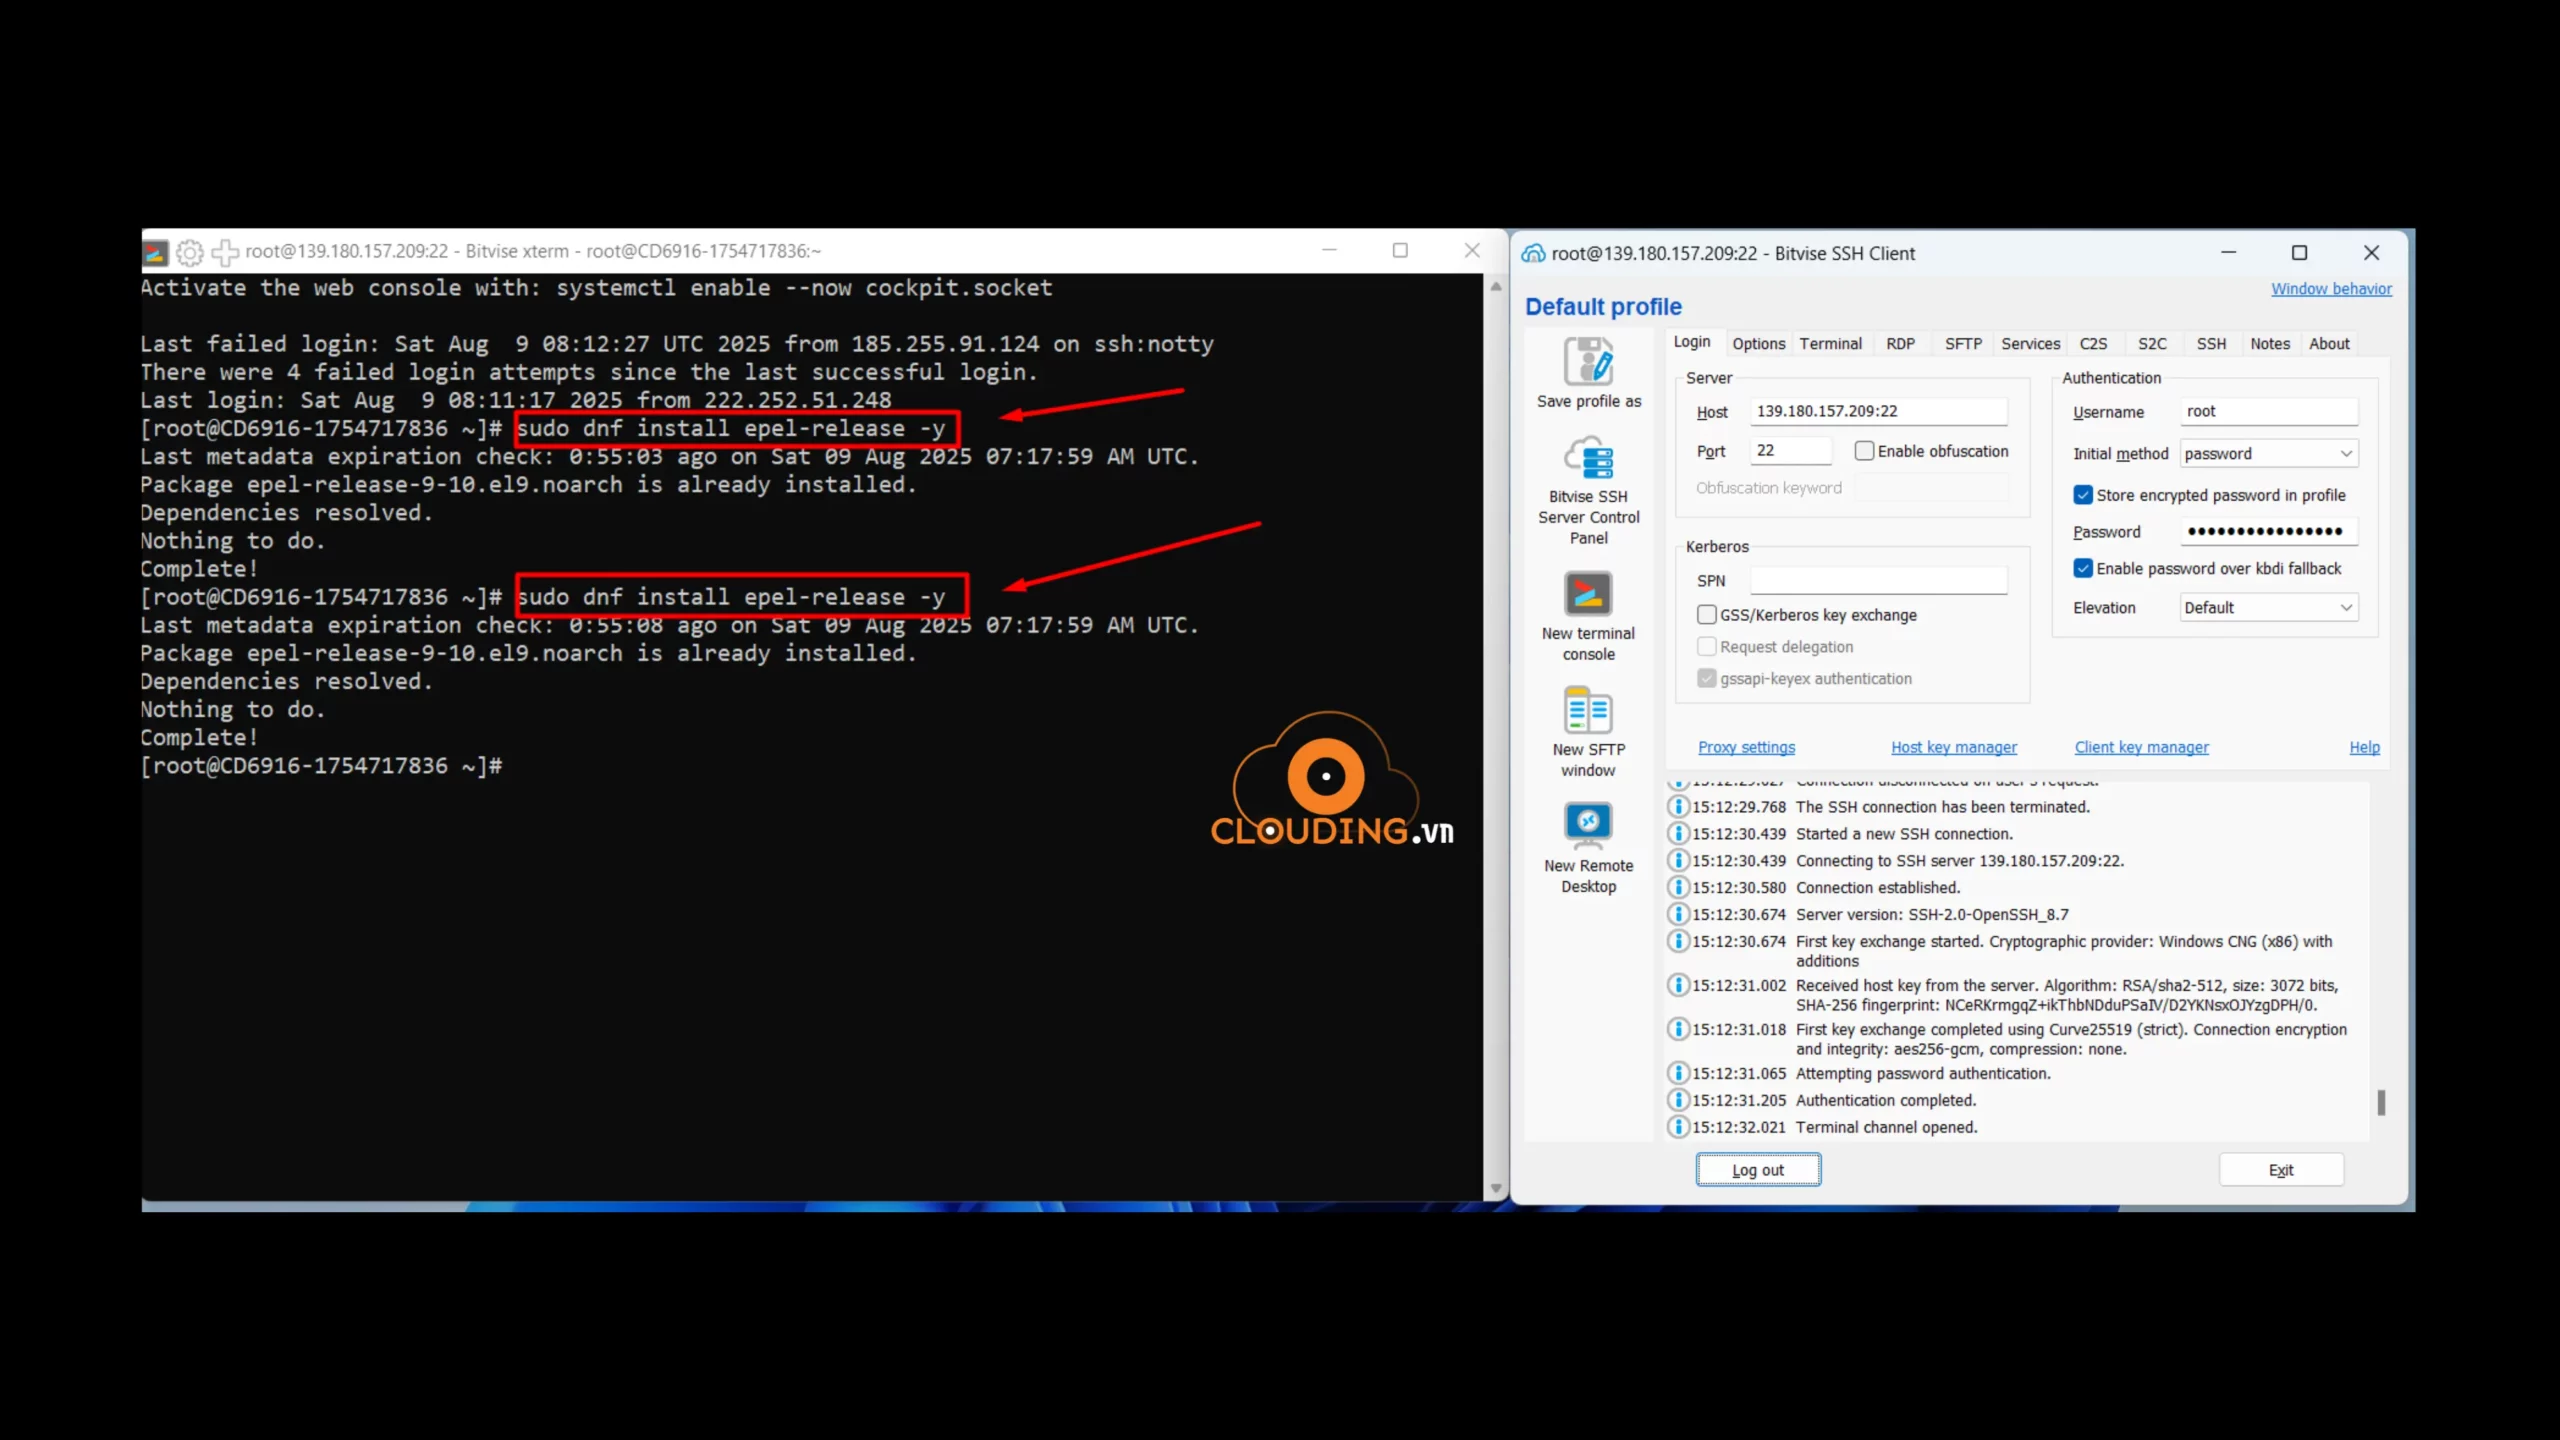Viewport: 2560px width, 1440px height.
Task: Uncheck Store encrypted password in profile
Action: pyautogui.click(x=2083, y=495)
